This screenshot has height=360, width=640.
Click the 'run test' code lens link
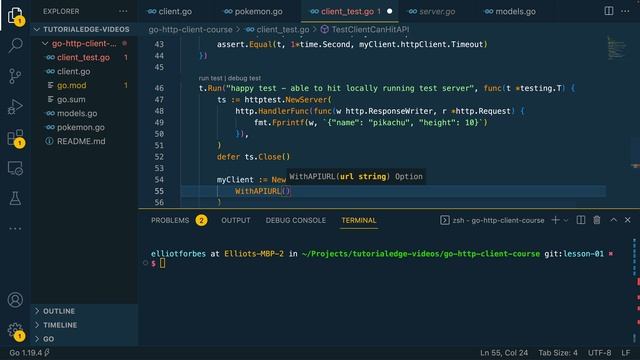coord(210,78)
